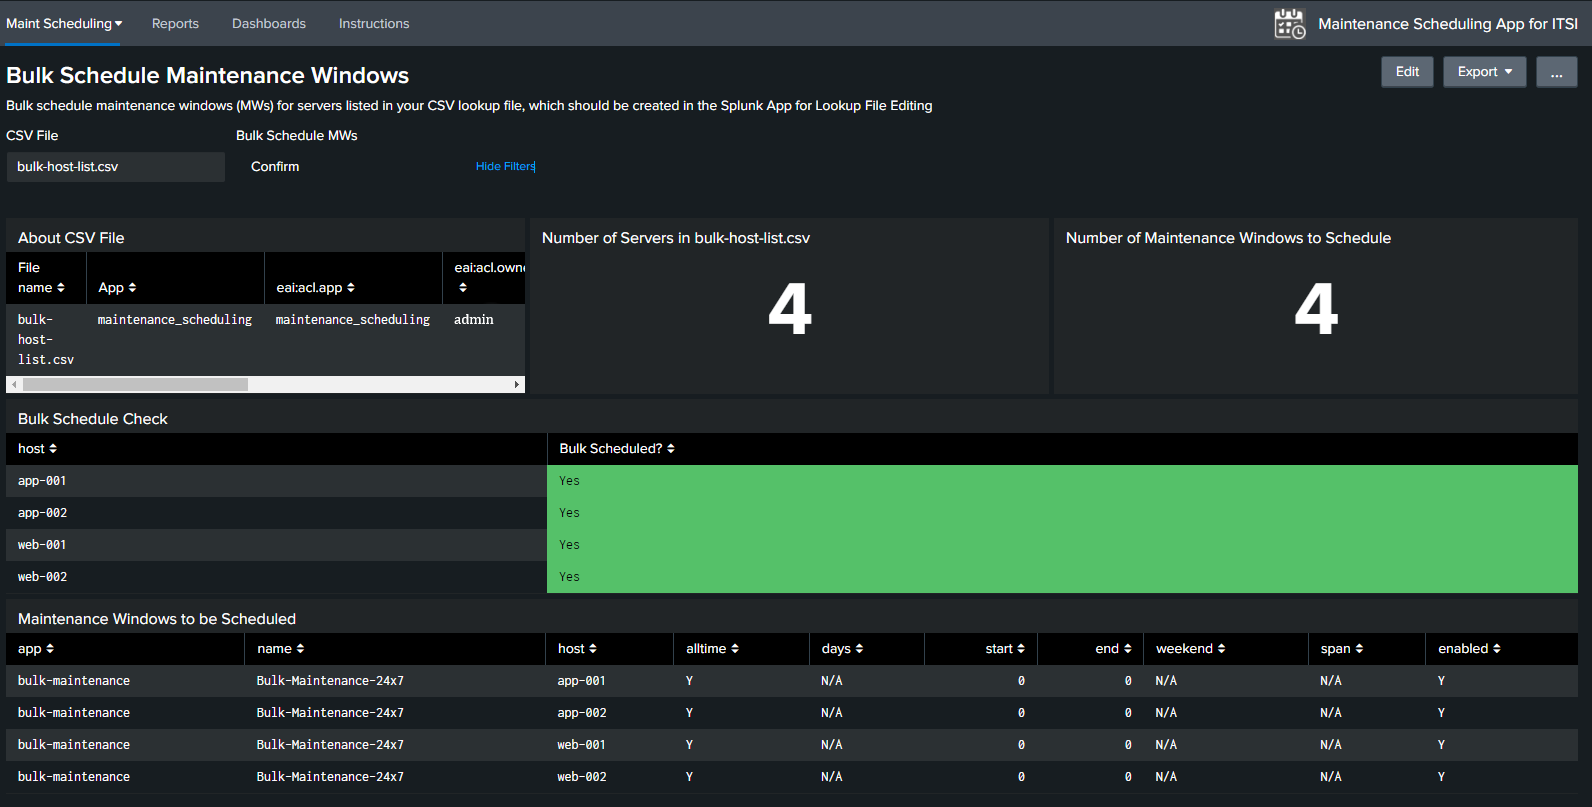Open the Reports menu

point(175,23)
